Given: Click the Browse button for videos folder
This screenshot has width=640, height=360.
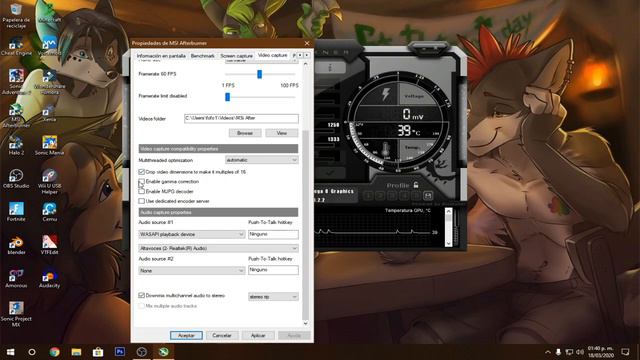Looking at the screenshot, I should pos(245,133).
